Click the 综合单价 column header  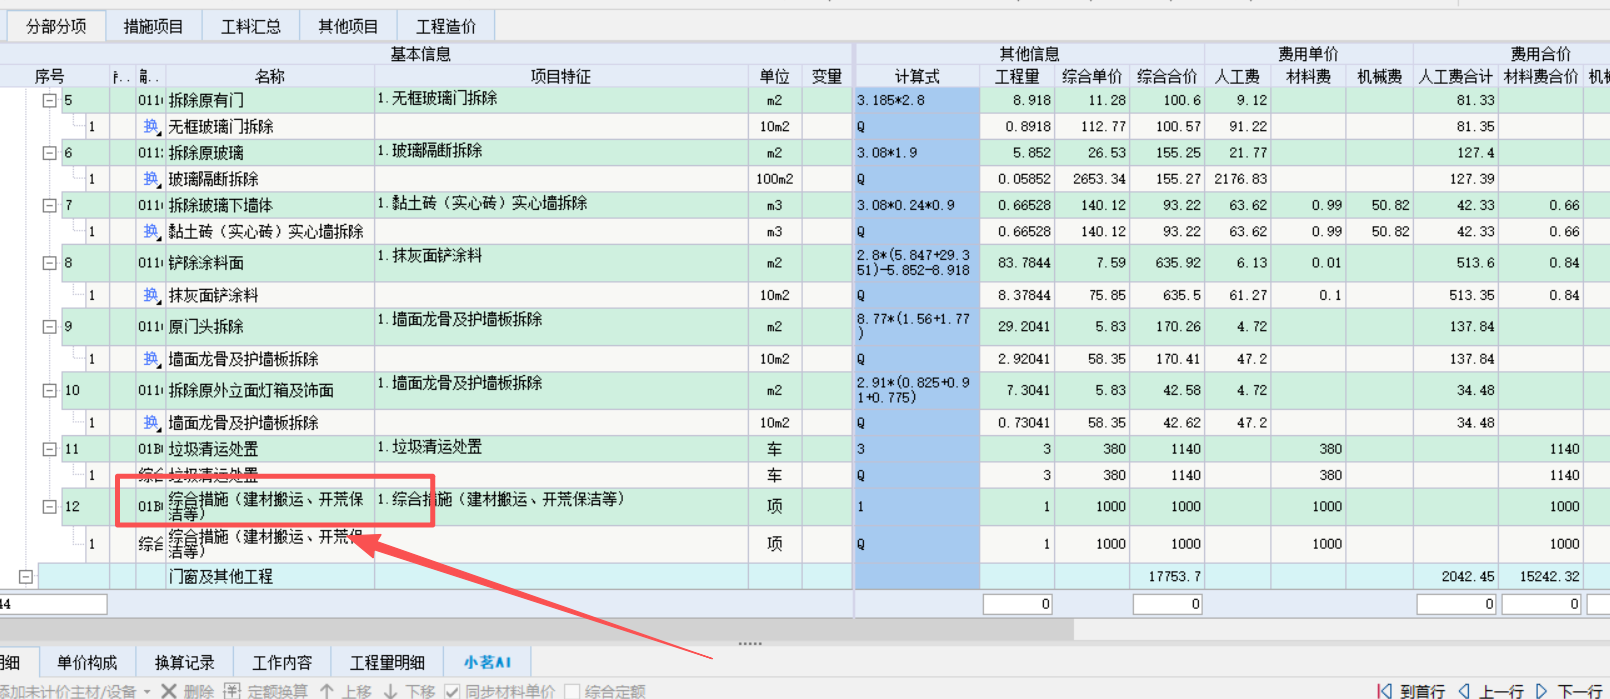pos(1092,76)
